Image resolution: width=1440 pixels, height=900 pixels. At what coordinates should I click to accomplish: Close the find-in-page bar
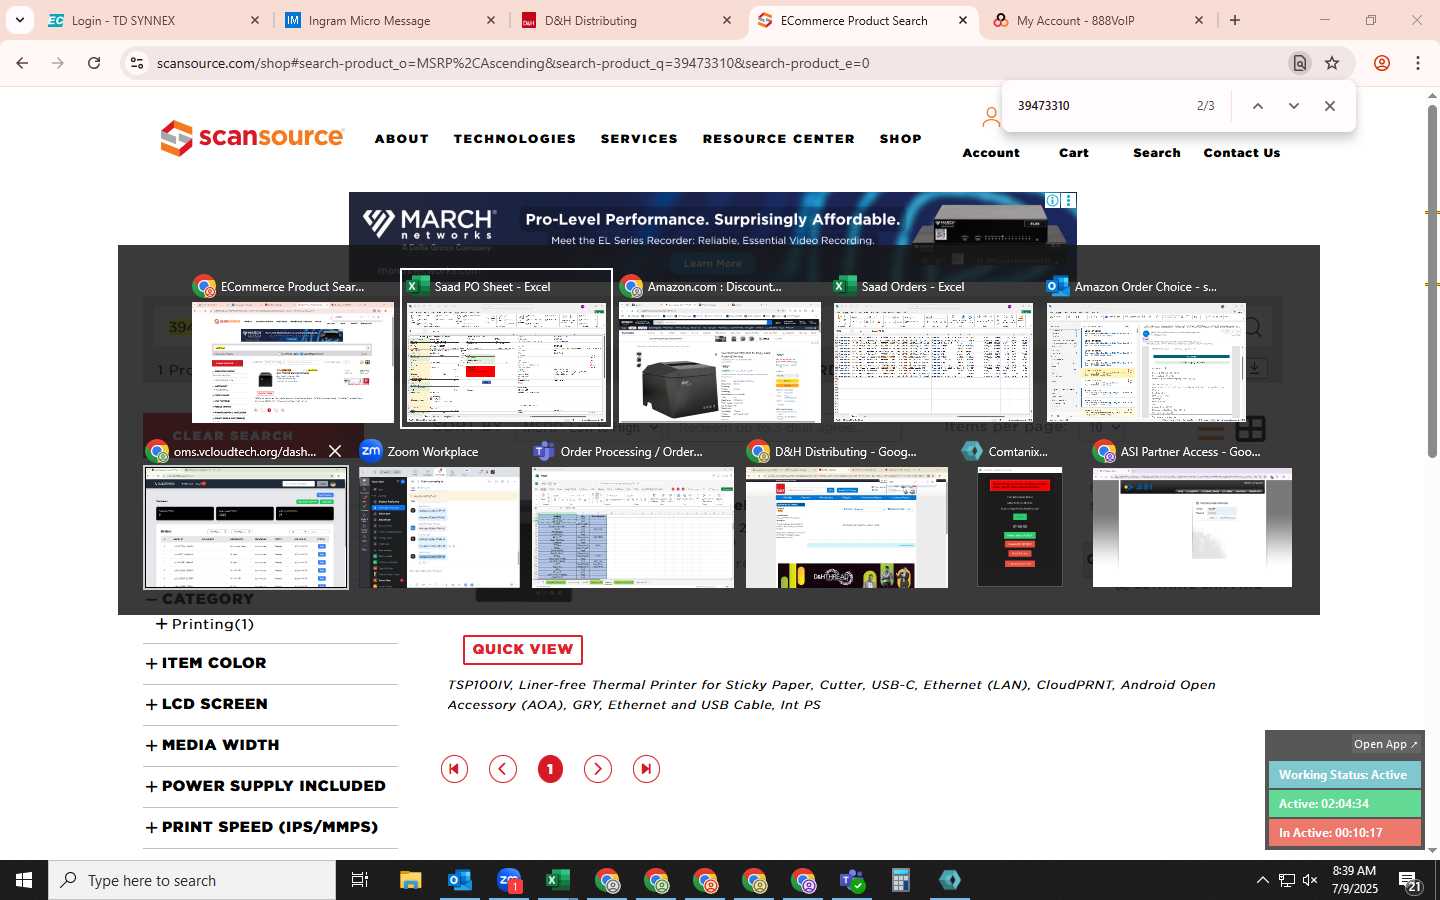(x=1330, y=106)
